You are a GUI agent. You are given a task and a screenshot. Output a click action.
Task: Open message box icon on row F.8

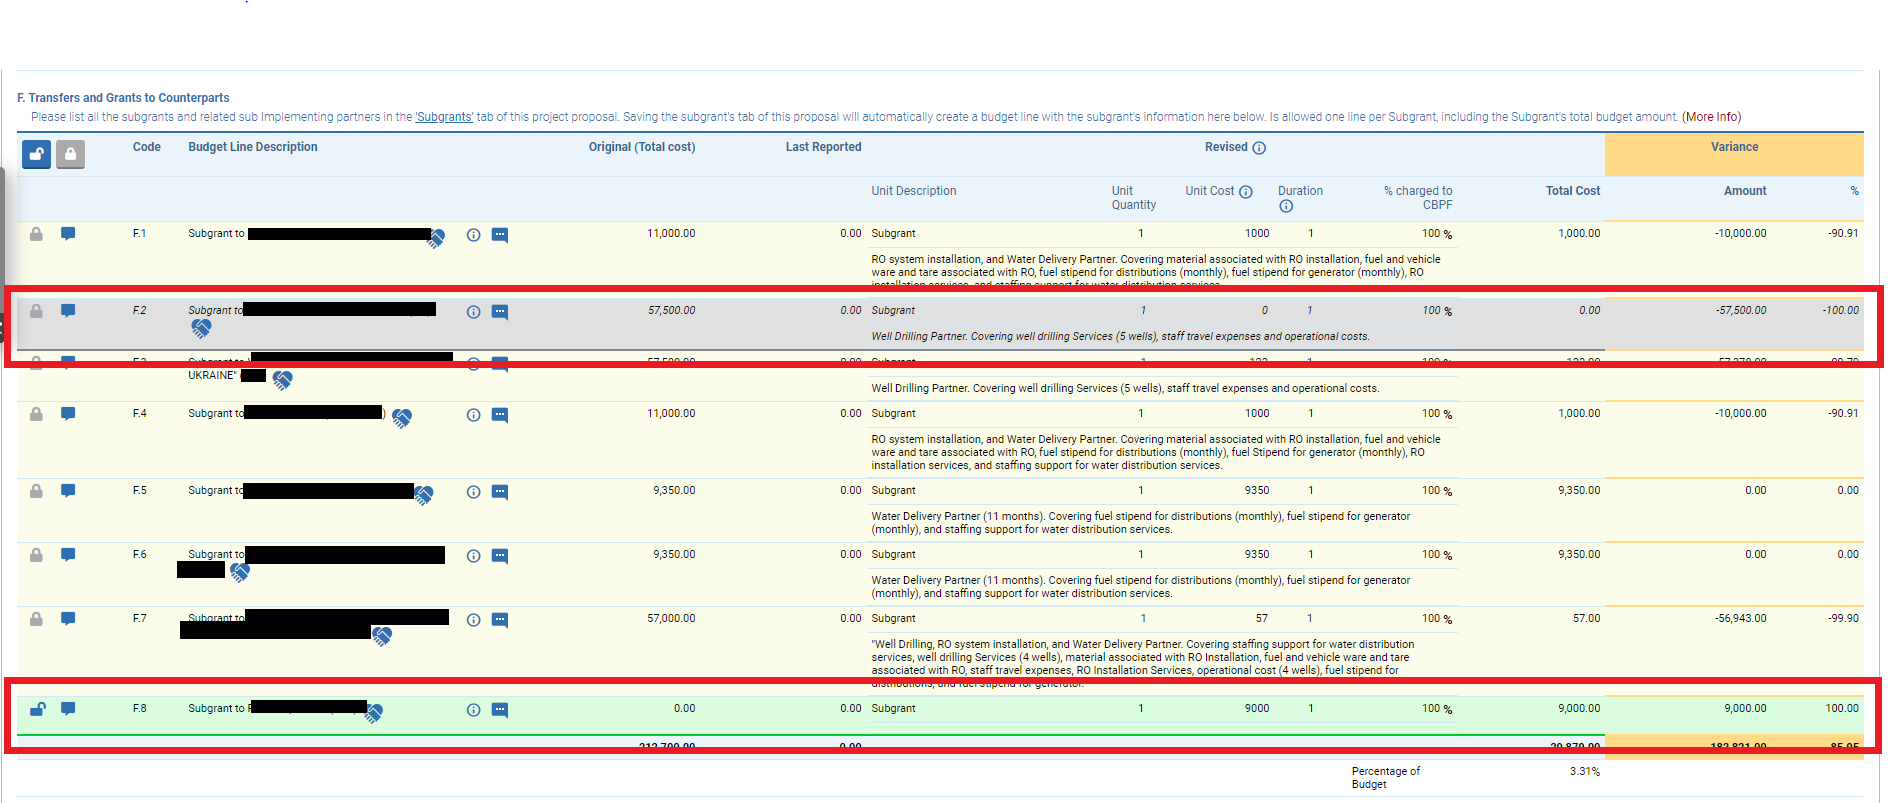tap(500, 711)
